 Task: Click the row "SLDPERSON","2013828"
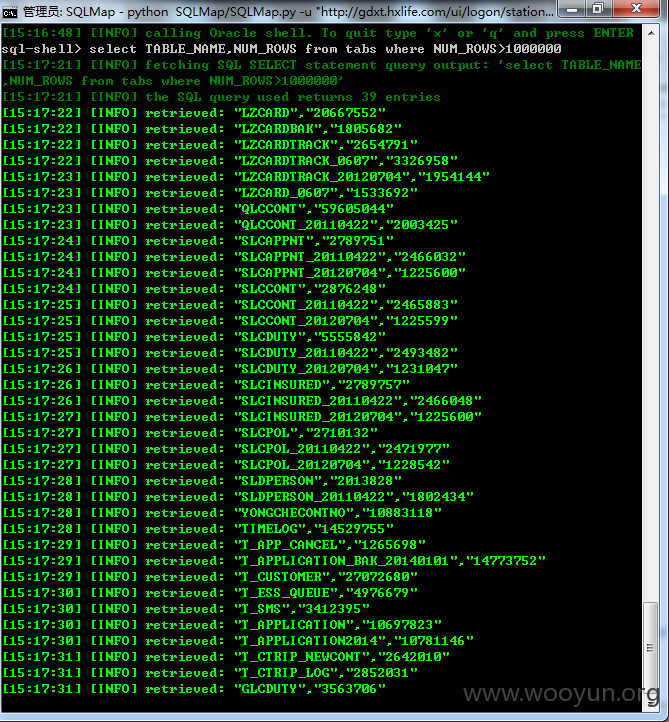202,481
